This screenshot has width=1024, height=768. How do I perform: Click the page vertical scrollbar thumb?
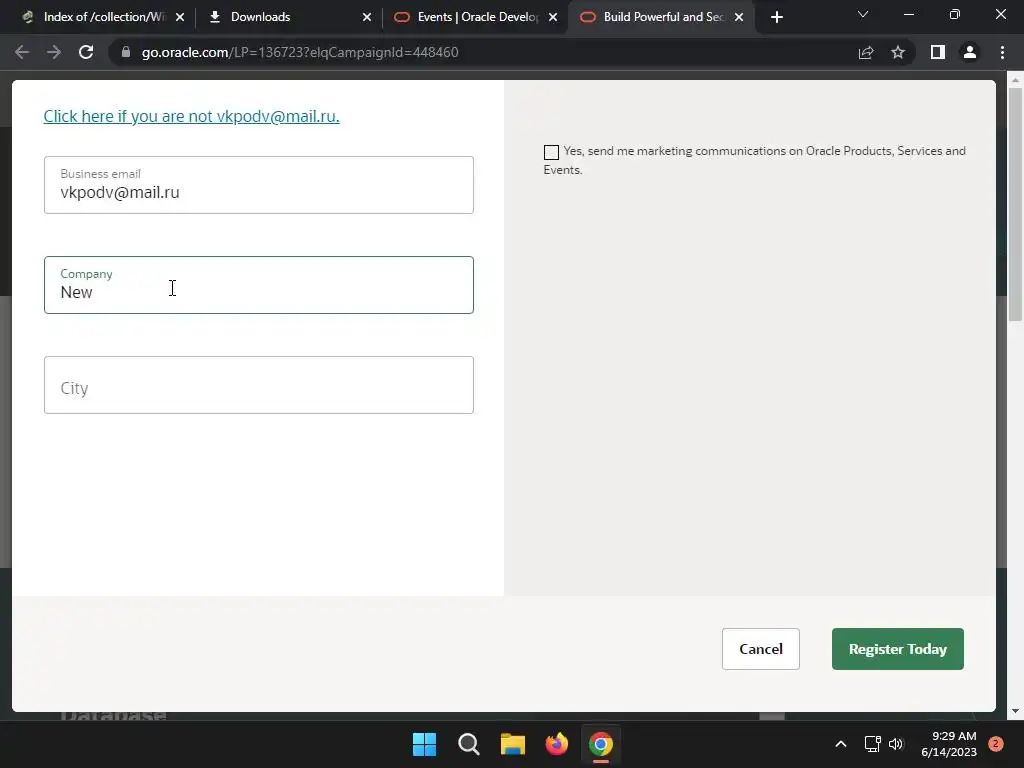[1015, 204]
